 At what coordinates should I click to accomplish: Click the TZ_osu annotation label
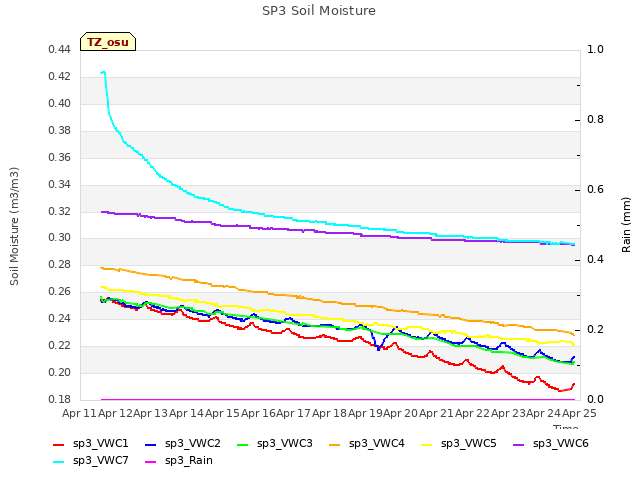click(x=108, y=42)
